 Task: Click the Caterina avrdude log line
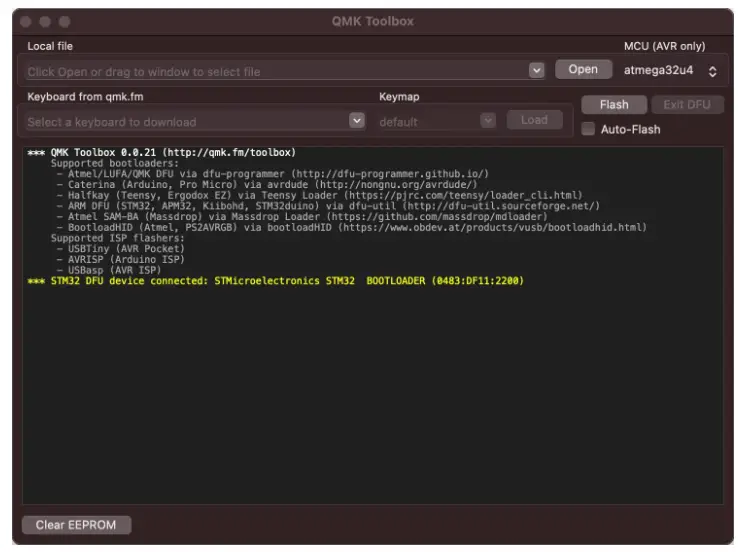267,185
